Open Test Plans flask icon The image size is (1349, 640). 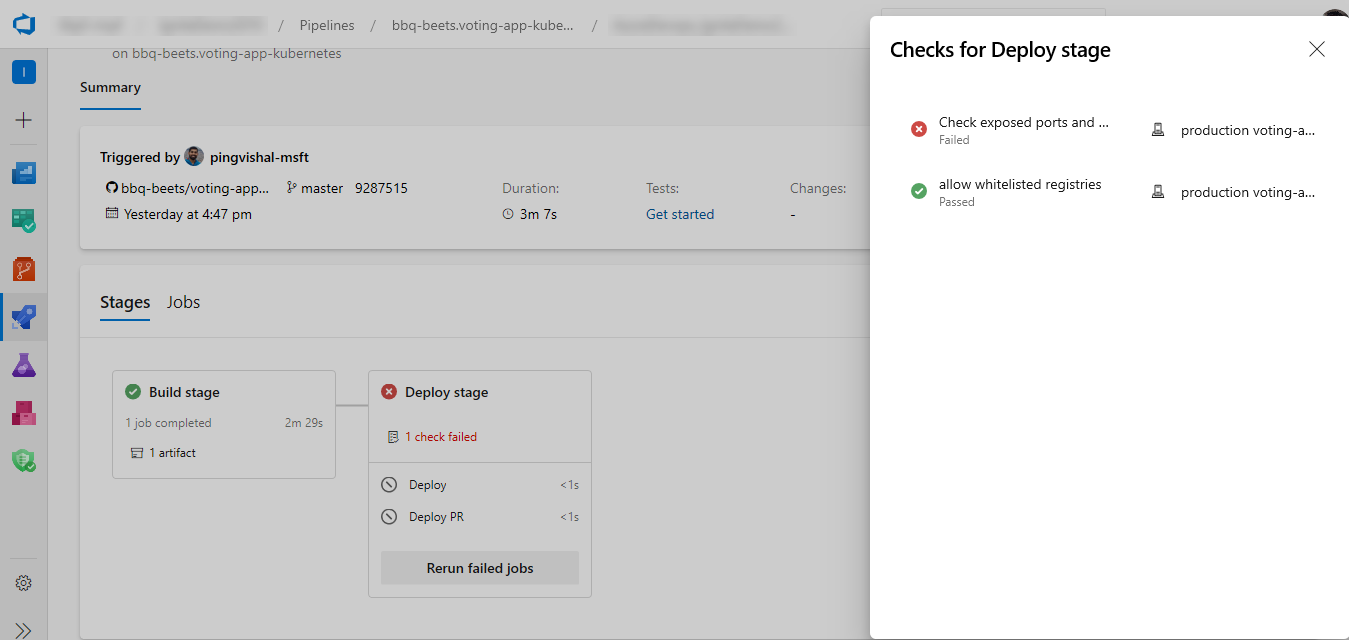click(23, 365)
